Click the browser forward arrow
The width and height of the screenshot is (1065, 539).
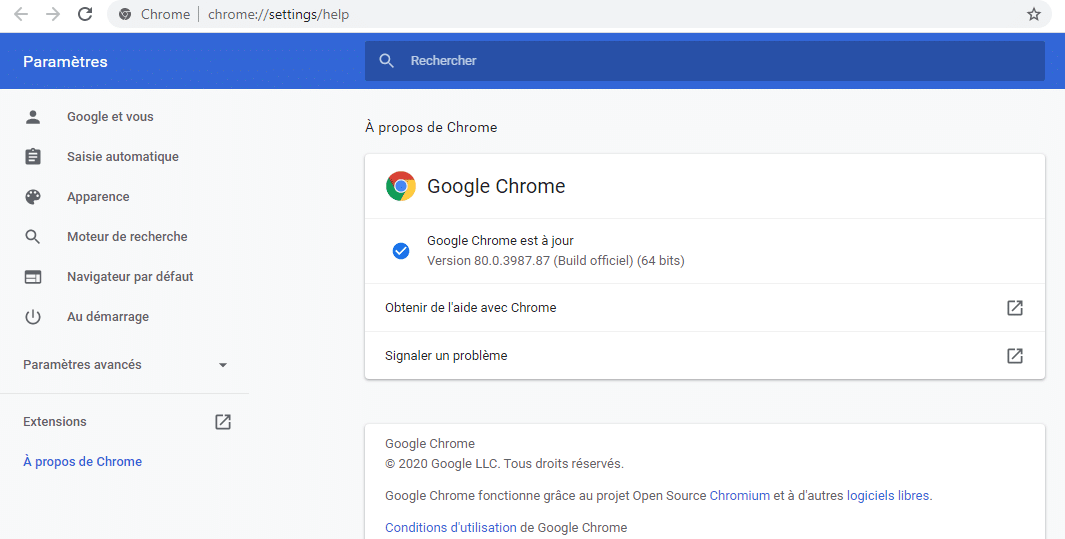point(53,14)
